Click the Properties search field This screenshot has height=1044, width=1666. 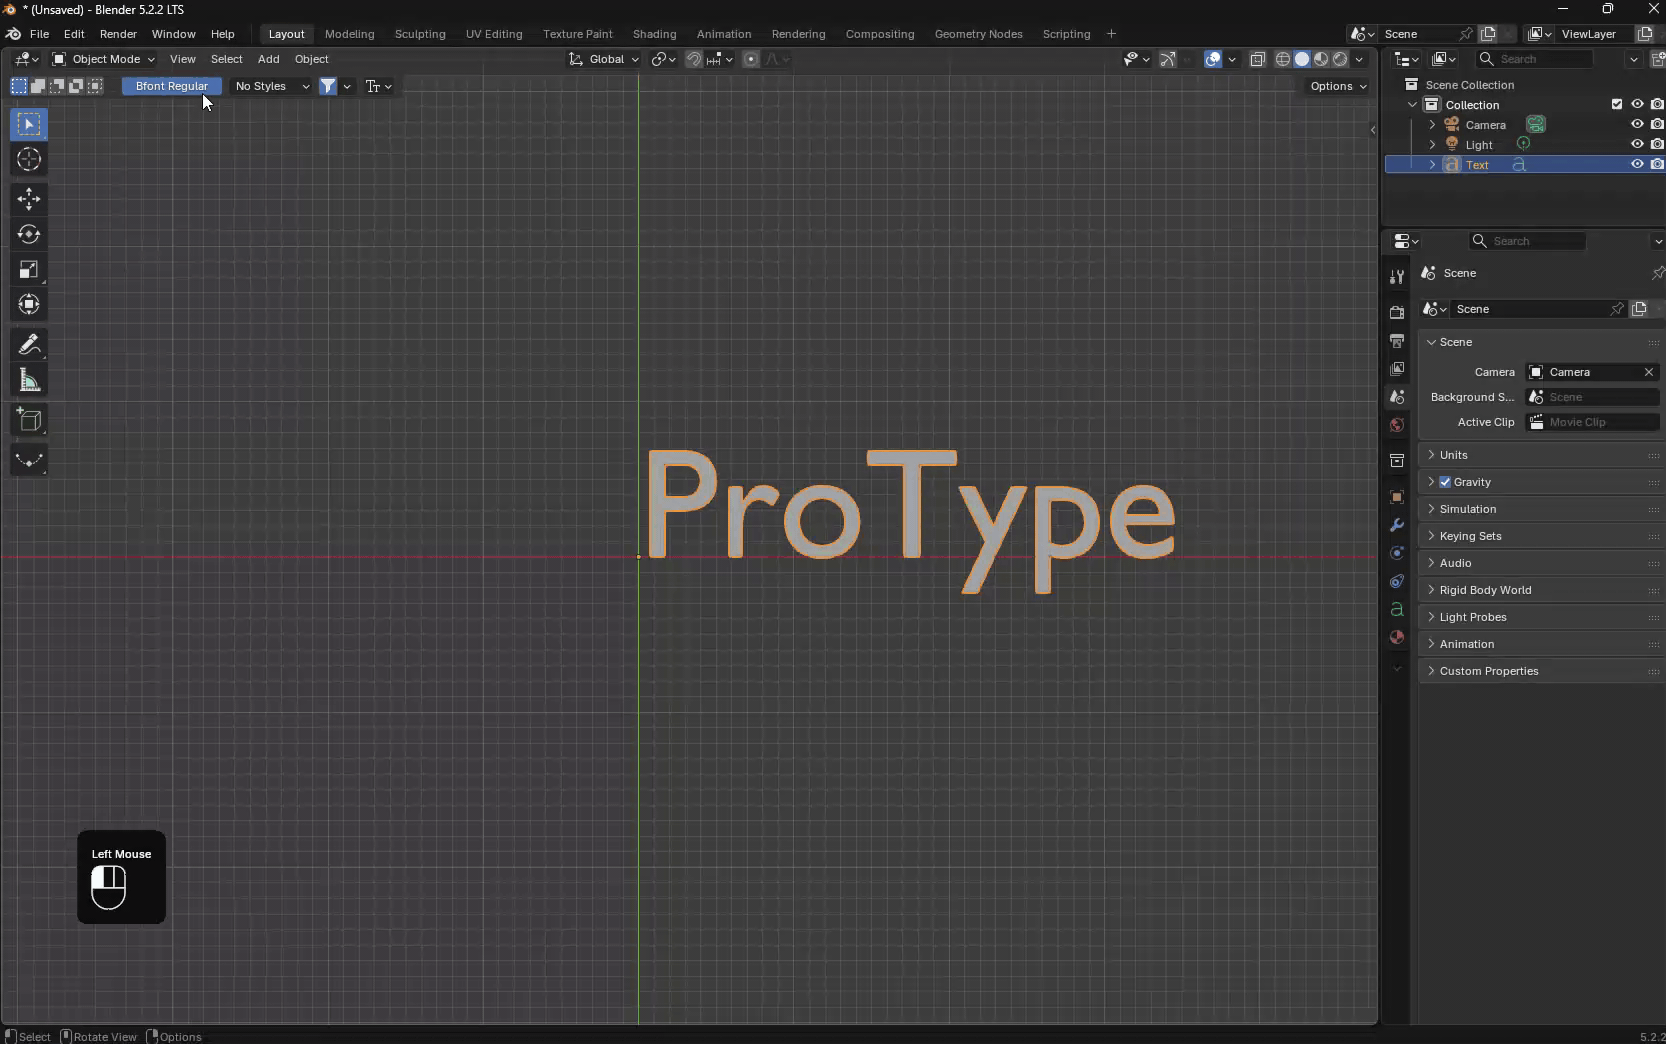(1527, 241)
